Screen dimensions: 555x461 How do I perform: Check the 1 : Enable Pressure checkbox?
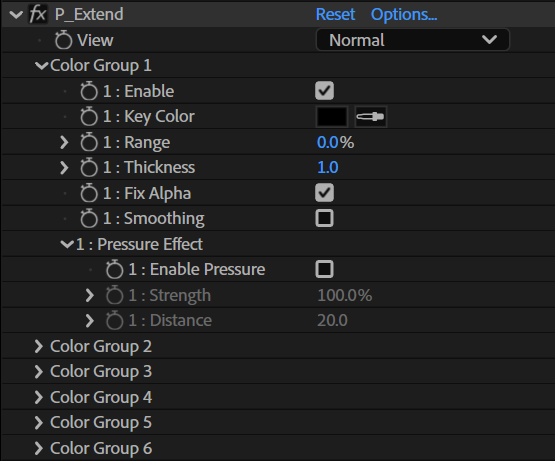(x=324, y=269)
